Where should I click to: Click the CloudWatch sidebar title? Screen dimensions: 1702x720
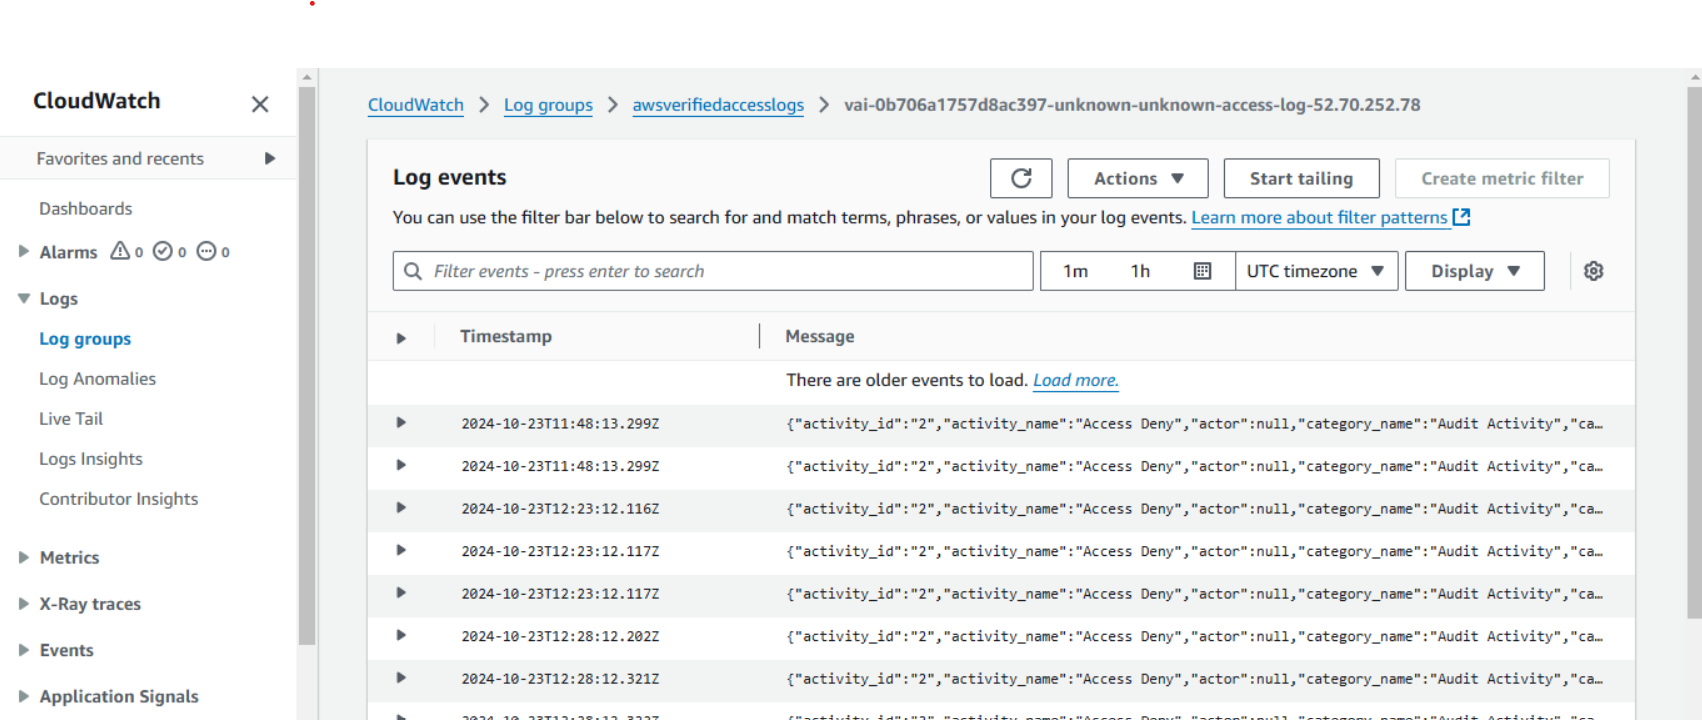click(x=96, y=101)
